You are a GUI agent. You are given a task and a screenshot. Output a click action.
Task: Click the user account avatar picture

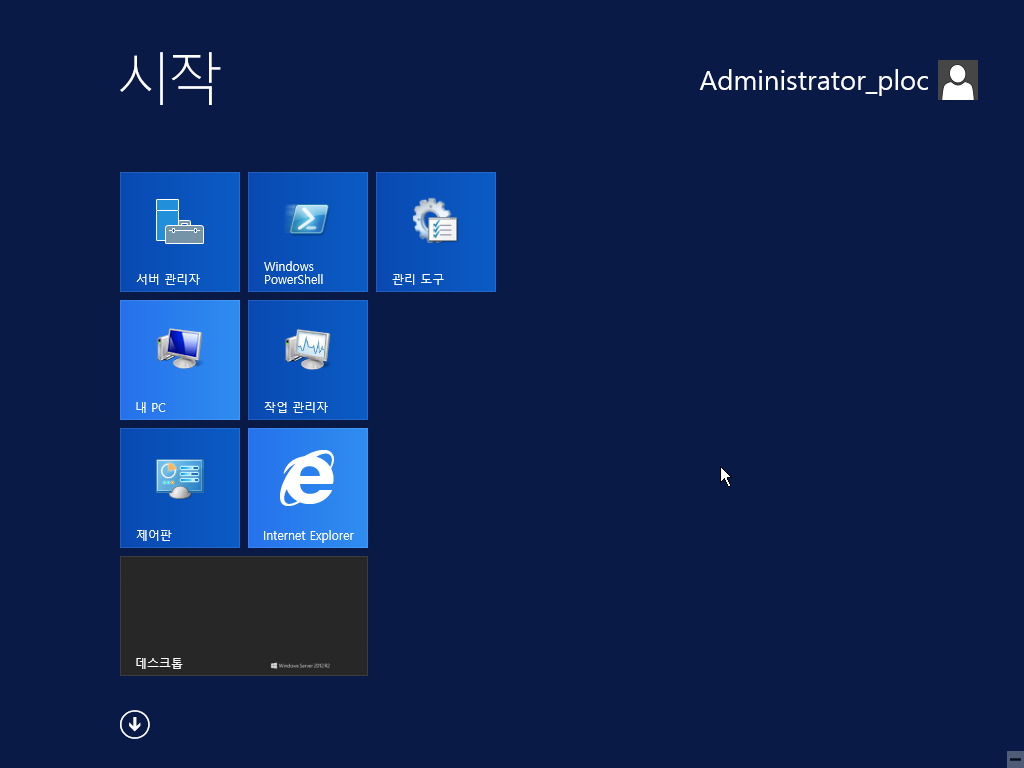click(x=957, y=80)
